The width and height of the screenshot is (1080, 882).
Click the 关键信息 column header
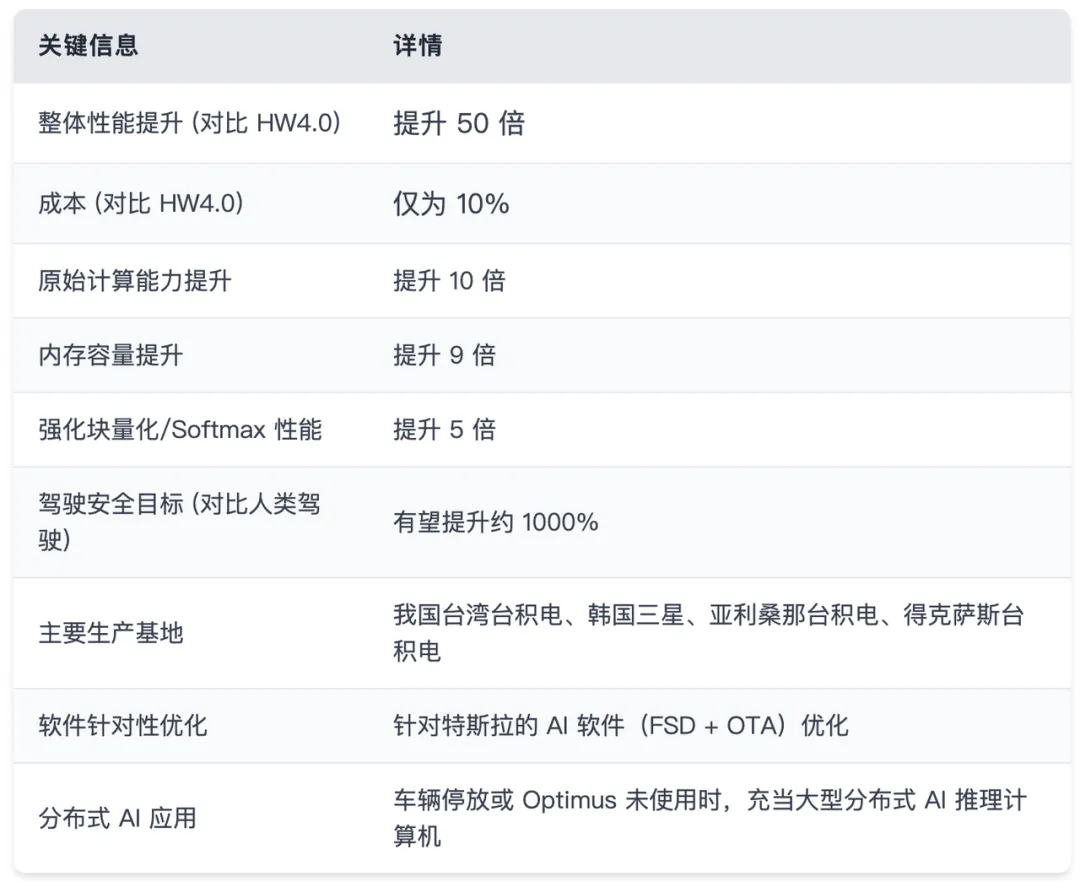88,46
